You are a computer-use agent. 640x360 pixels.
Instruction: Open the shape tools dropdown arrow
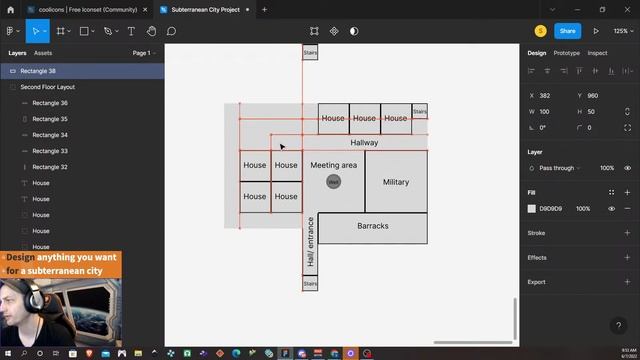93,31
